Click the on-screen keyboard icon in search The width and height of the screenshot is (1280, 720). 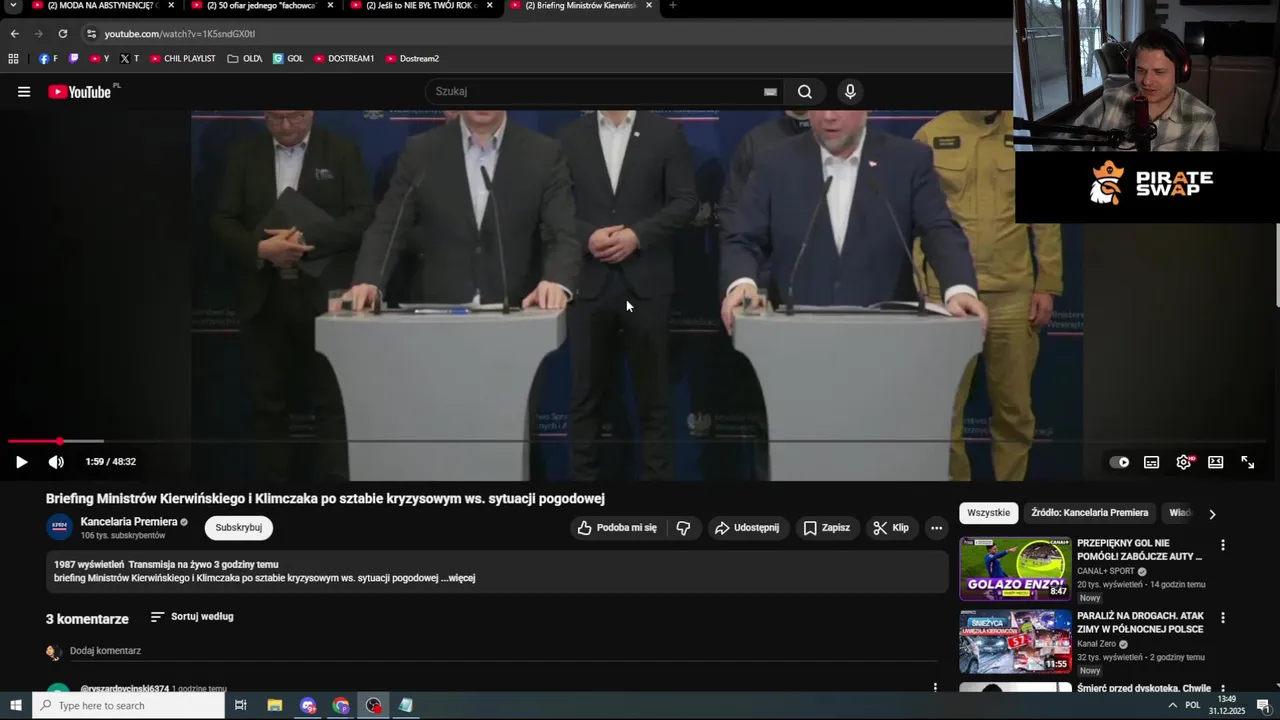[x=770, y=92]
